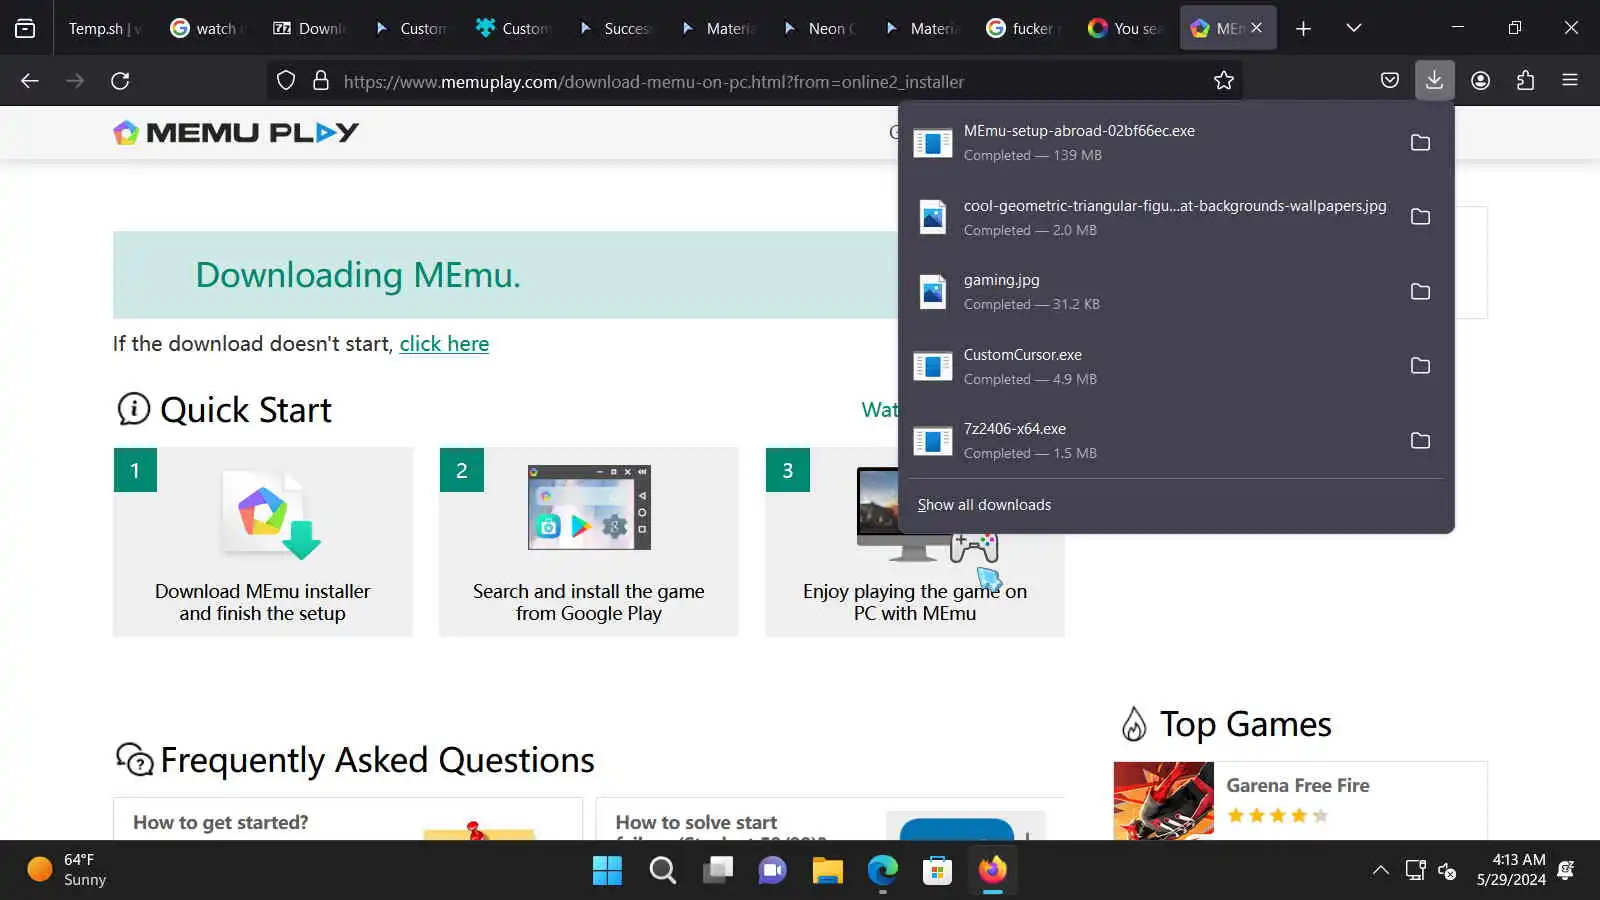Image resolution: width=1600 pixels, height=900 pixels.
Task: Open Microsoft Edge from the taskbar
Action: (x=882, y=870)
